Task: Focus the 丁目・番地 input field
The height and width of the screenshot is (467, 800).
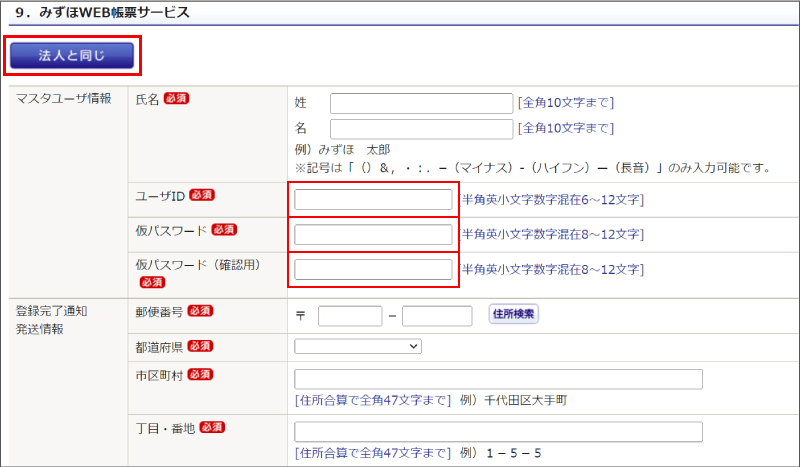Action: [x=498, y=432]
